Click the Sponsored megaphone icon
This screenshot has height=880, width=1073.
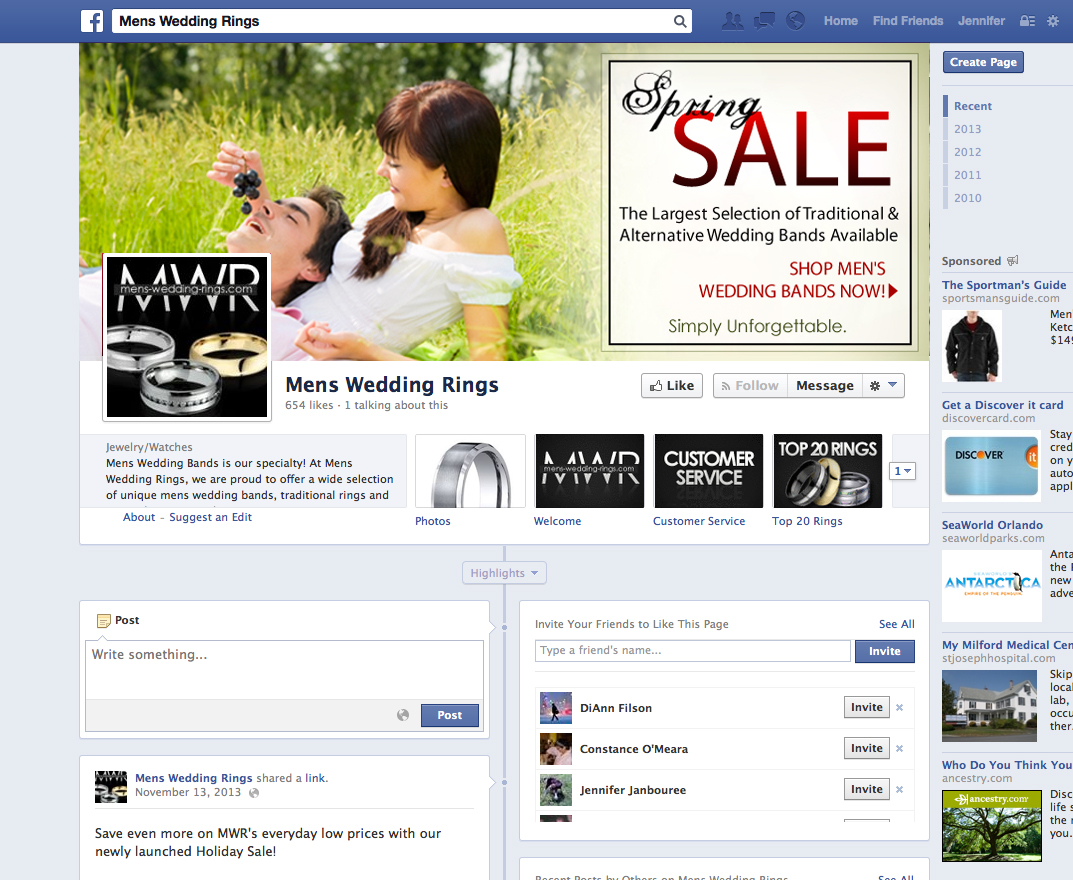1013,261
